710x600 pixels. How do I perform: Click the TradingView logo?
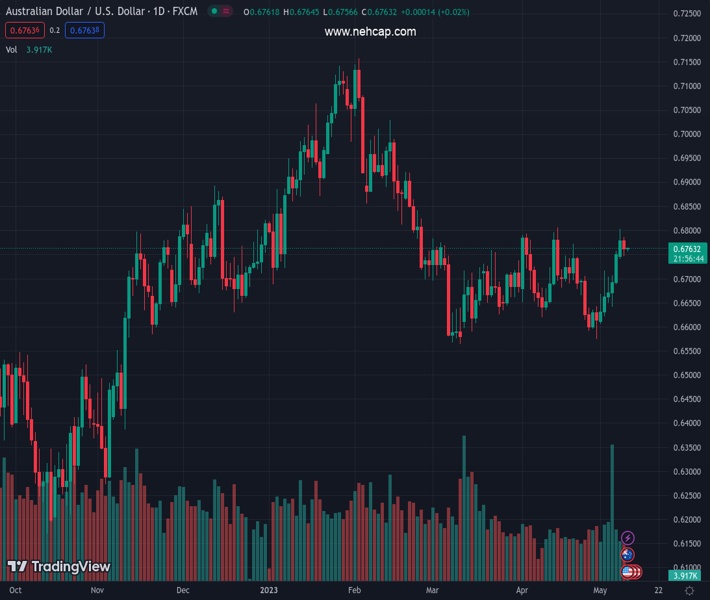pos(59,566)
